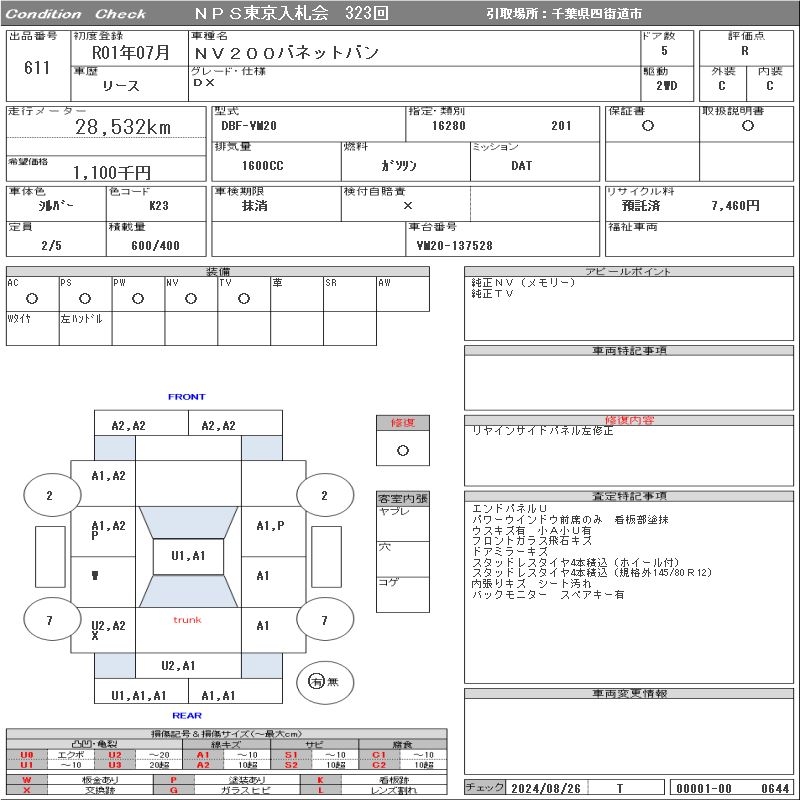Click the inspection expiry value 抹消
The height and width of the screenshot is (800, 800).
click(x=255, y=206)
